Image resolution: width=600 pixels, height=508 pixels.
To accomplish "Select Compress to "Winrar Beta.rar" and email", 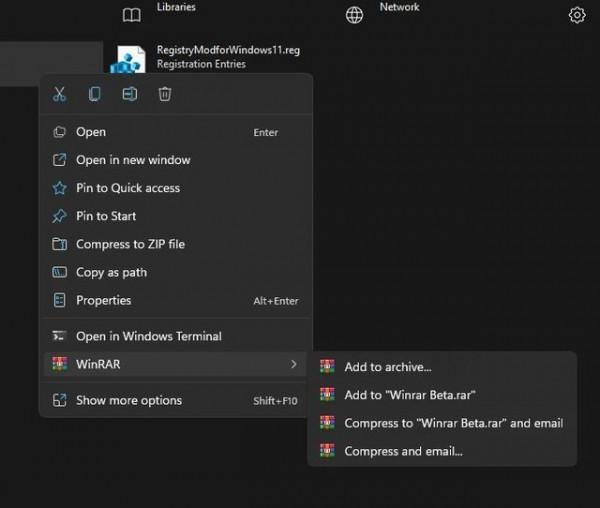I will tap(442, 423).
